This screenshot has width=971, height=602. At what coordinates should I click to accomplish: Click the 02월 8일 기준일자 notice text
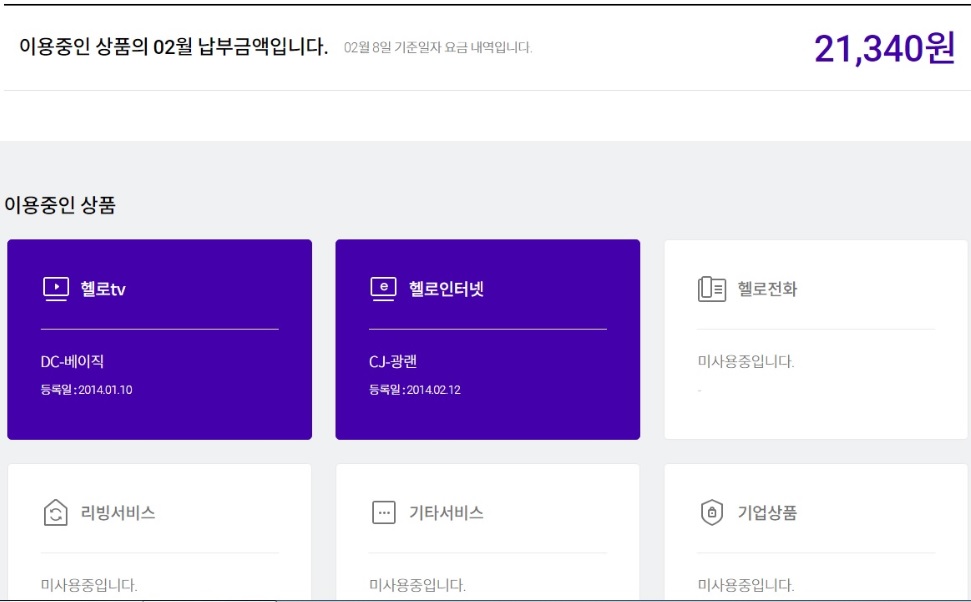pyautogui.click(x=438, y=48)
